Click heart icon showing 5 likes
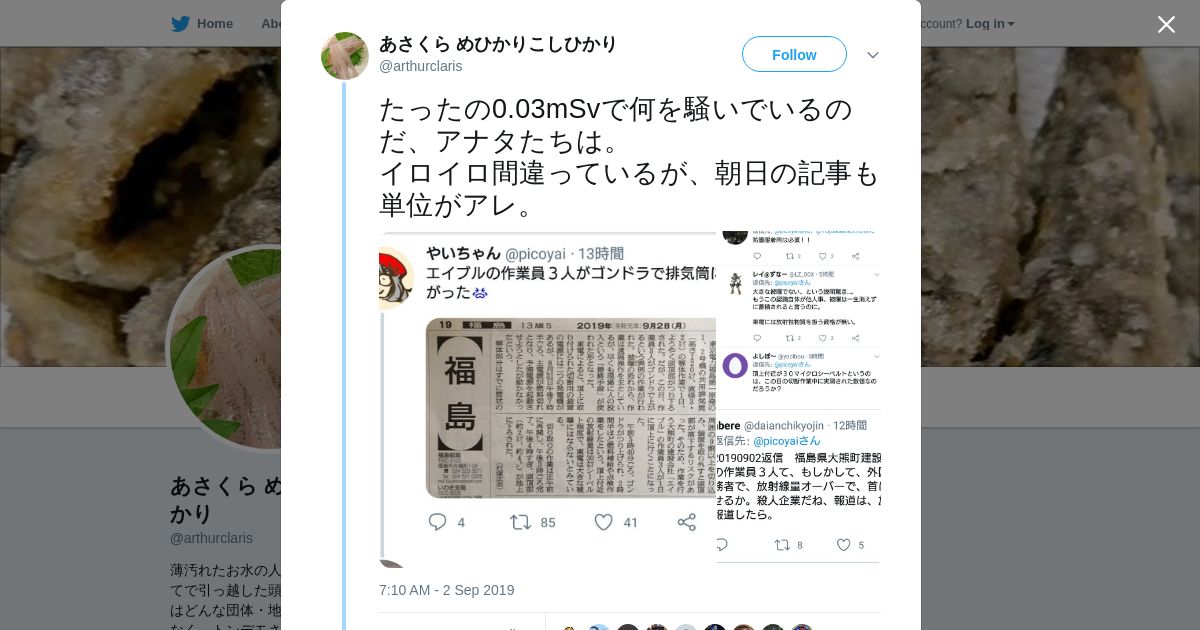Image resolution: width=1200 pixels, height=630 pixels. tap(843, 545)
